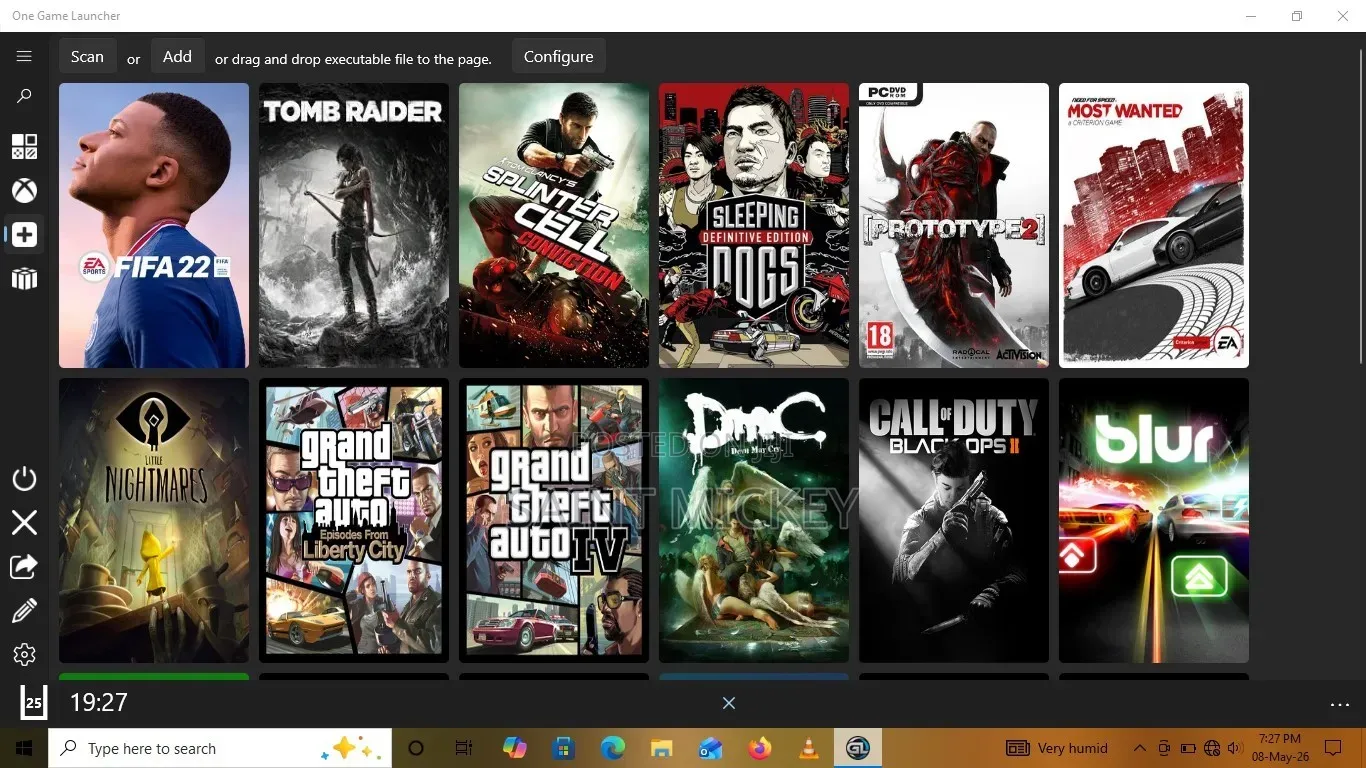
Task: Open the Configure button
Action: [x=559, y=57]
